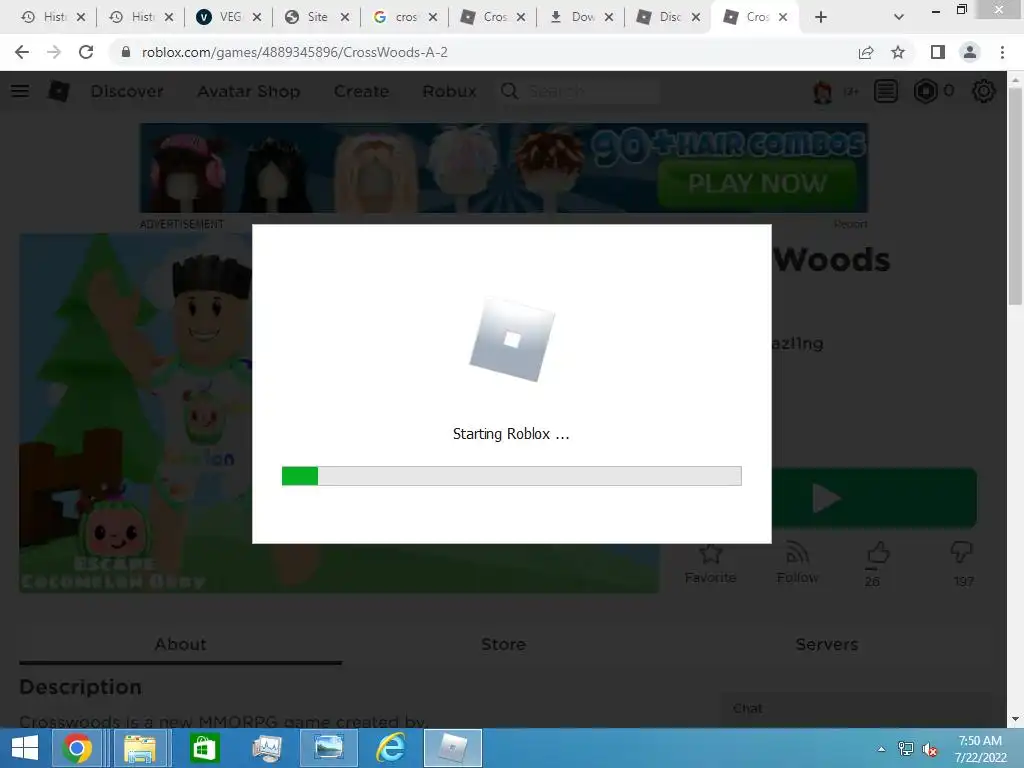Screen dimensions: 1024x768
Task: Switch to the Store tab
Action: click(x=504, y=645)
